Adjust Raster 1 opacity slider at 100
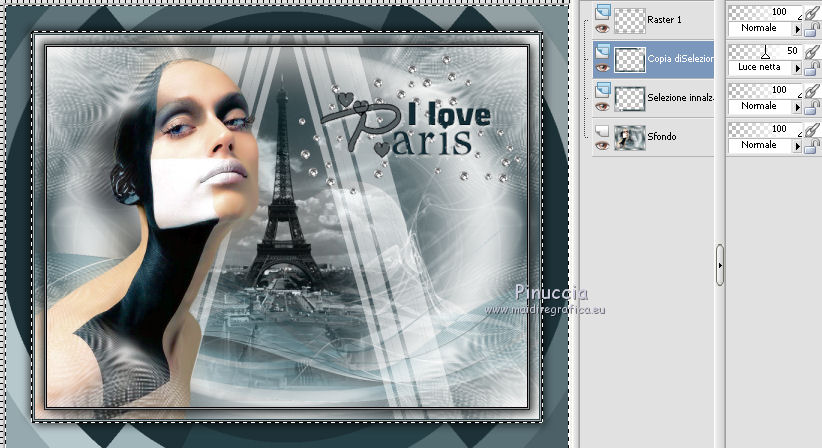This screenshot has height=448, width=822. pos(765,12)
